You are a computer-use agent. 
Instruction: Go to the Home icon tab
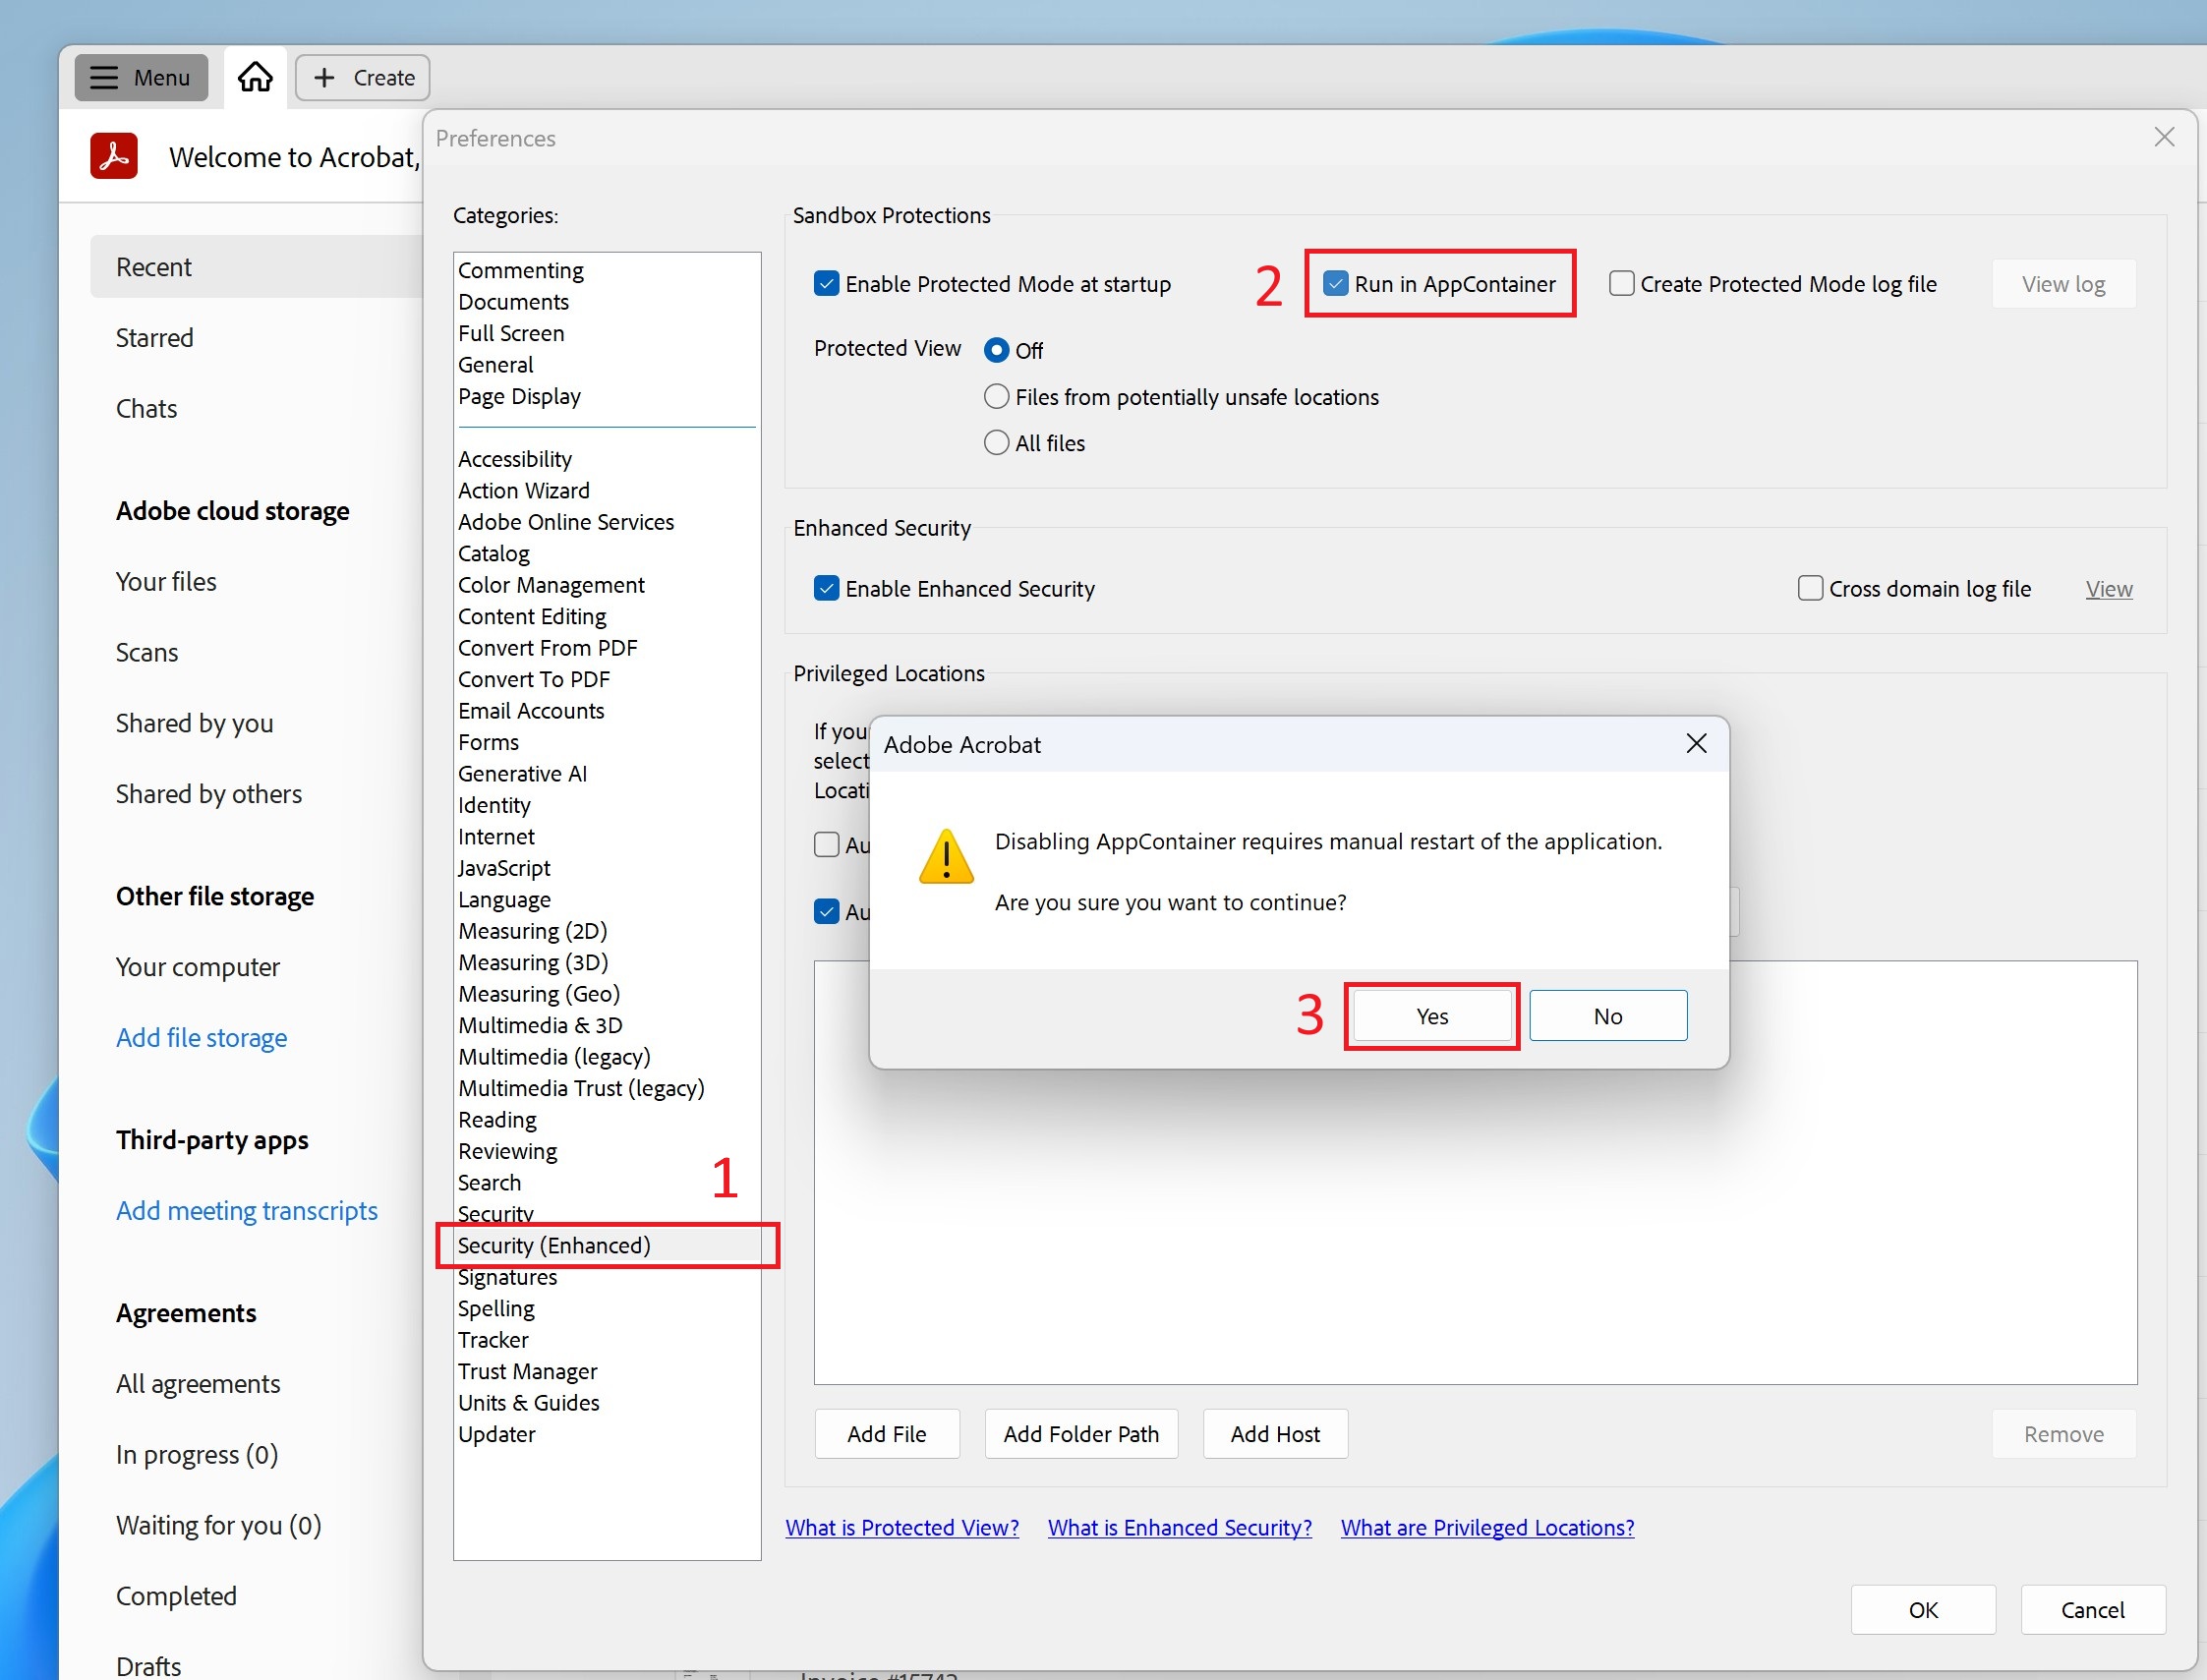[255, 77]
